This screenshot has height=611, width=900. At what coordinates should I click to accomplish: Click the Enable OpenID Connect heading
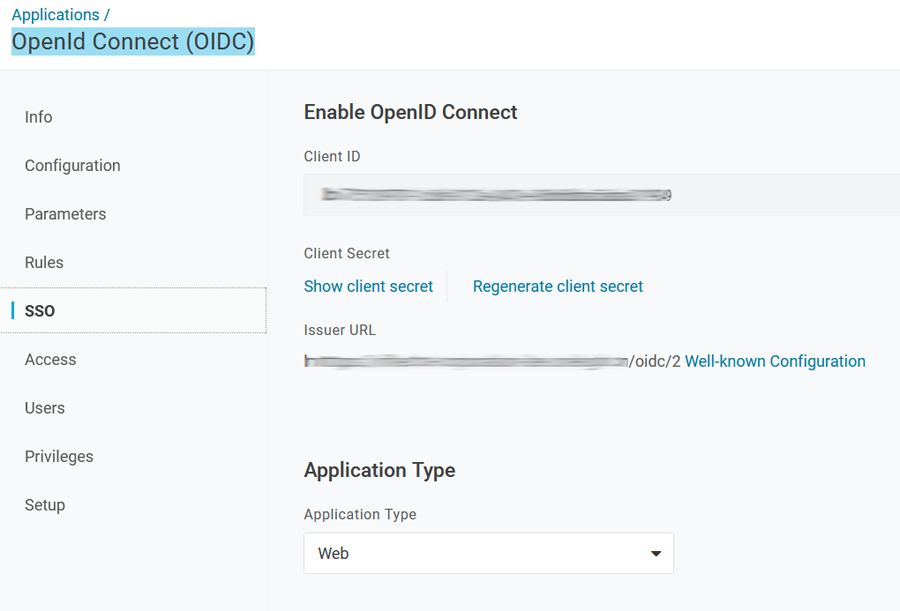(410, 112)
